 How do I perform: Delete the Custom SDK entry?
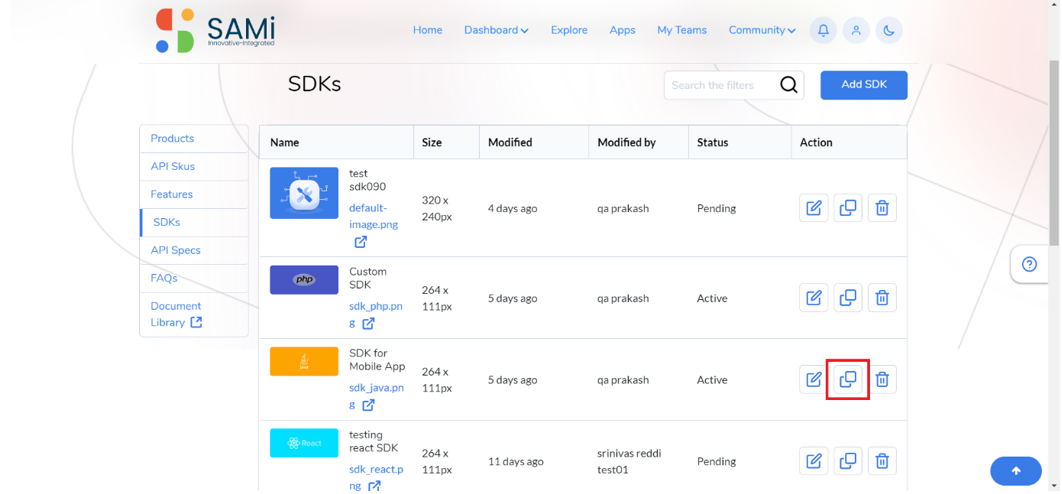tap(882, 297)
